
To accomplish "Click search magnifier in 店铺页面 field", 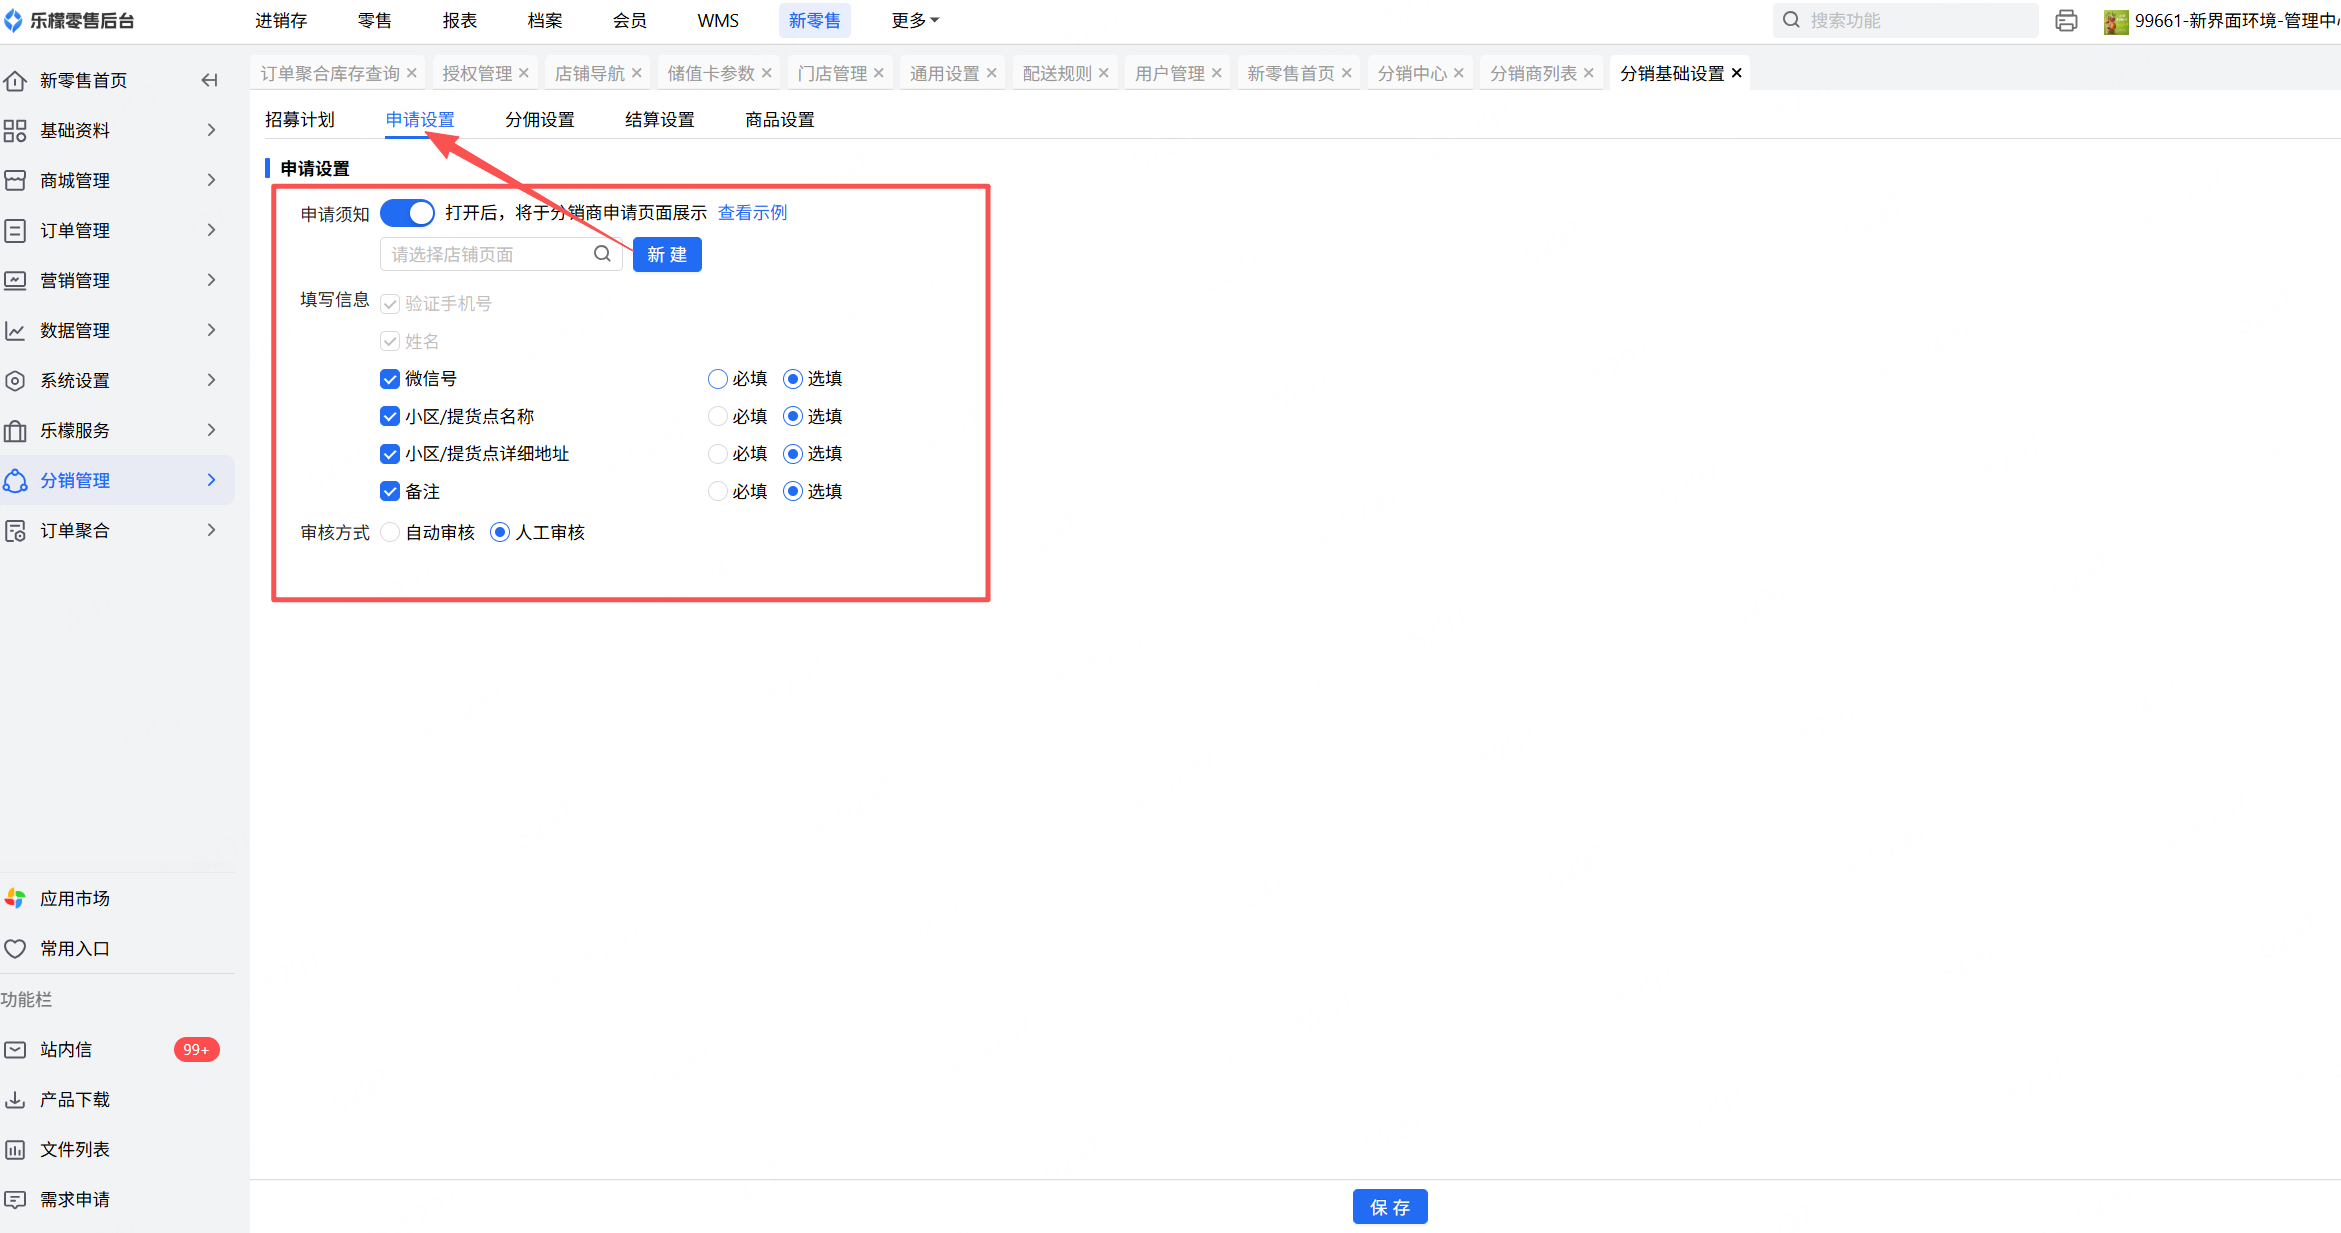I will click(x=602, y=254).
